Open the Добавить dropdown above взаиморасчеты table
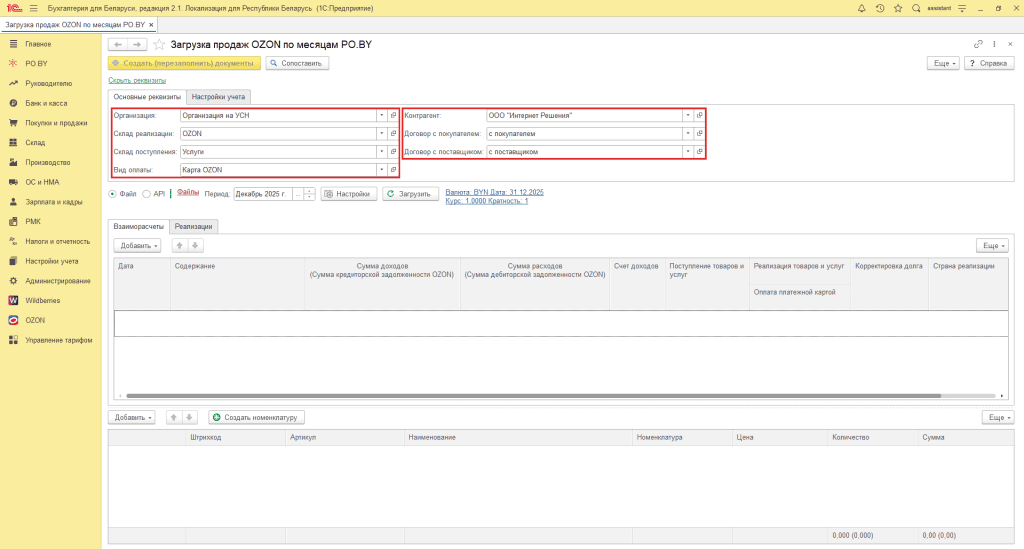This screenshot has height=549, width=1024. [136, 245]
